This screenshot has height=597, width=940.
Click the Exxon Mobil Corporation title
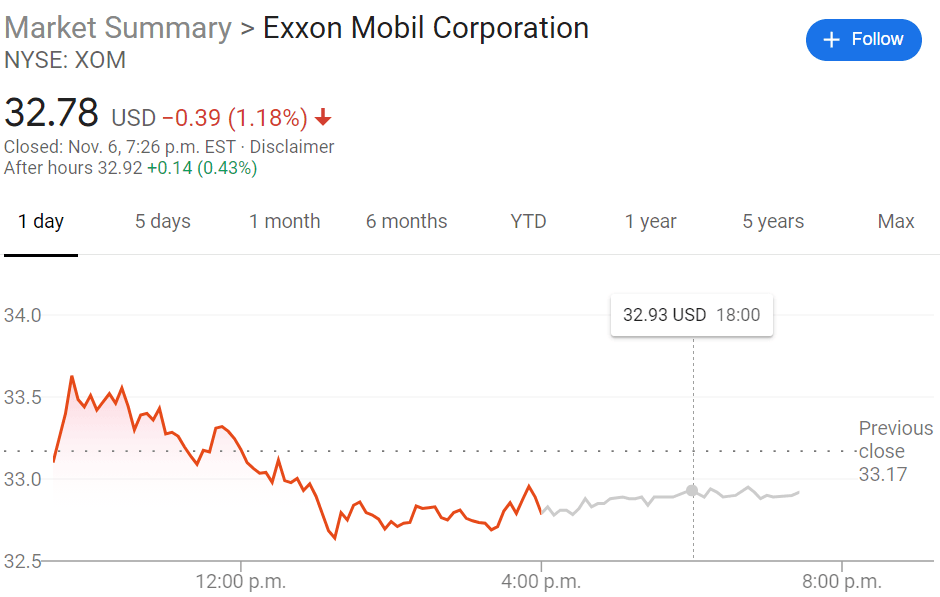tap(425, 28)
